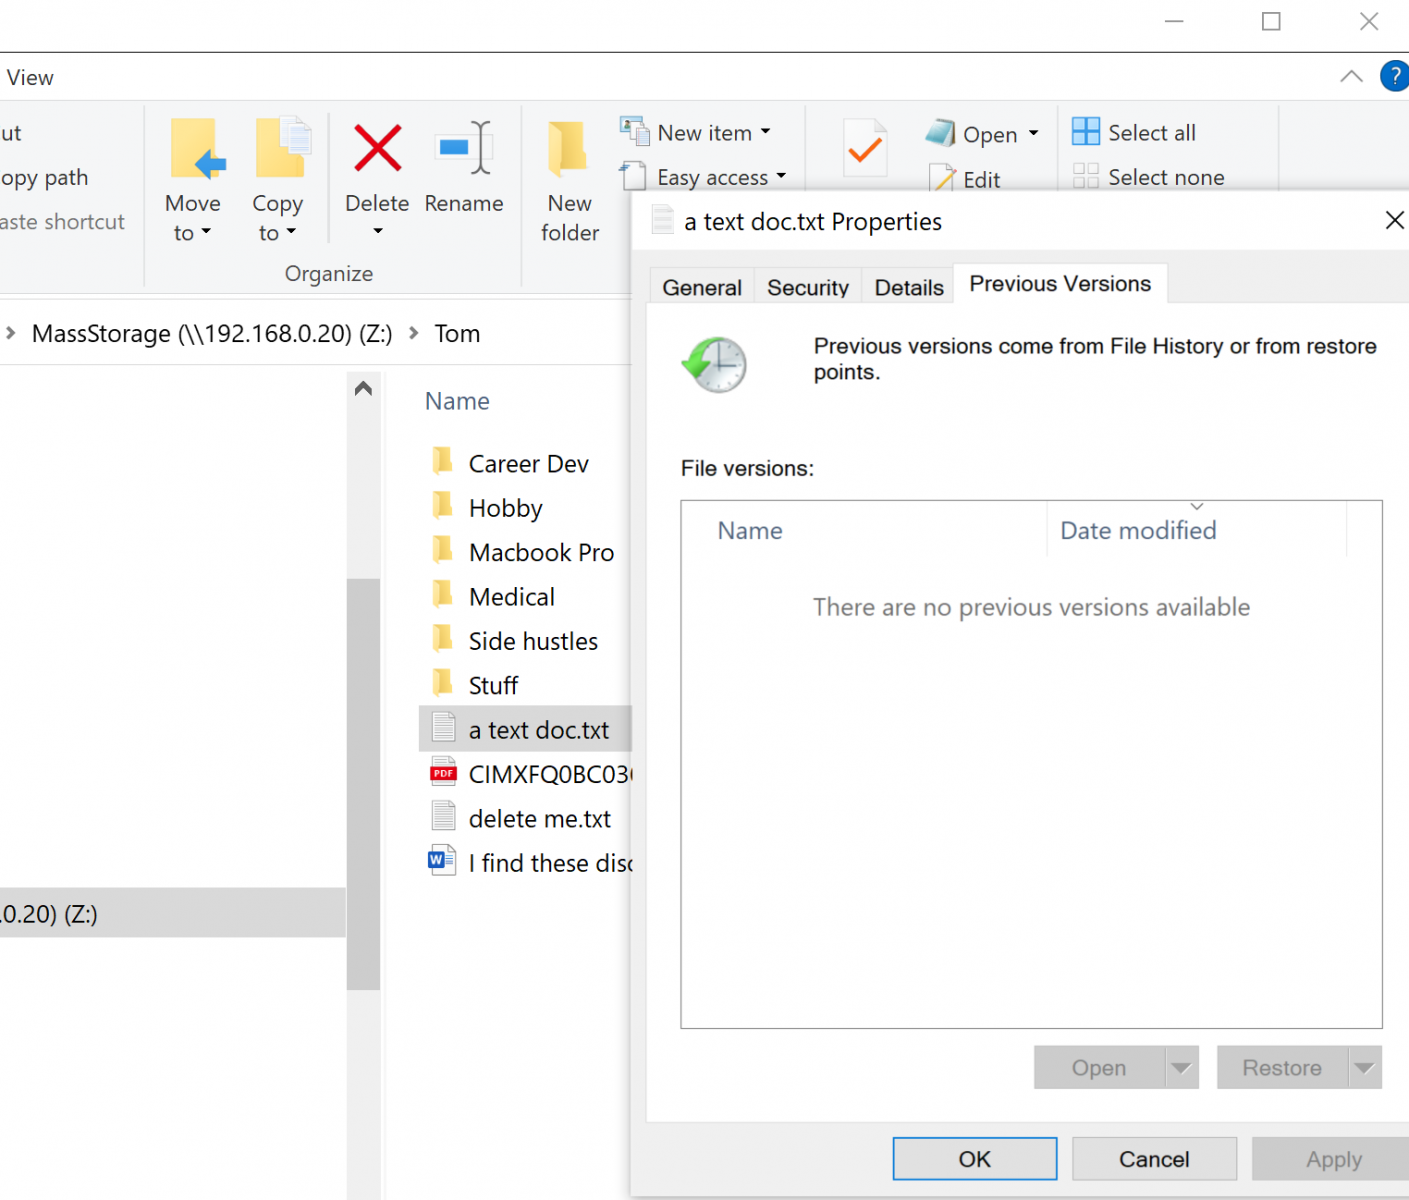The width and height of the screenshot is (1409, 1200).
Task: Click the New item icon
Action: click(634, 131)
